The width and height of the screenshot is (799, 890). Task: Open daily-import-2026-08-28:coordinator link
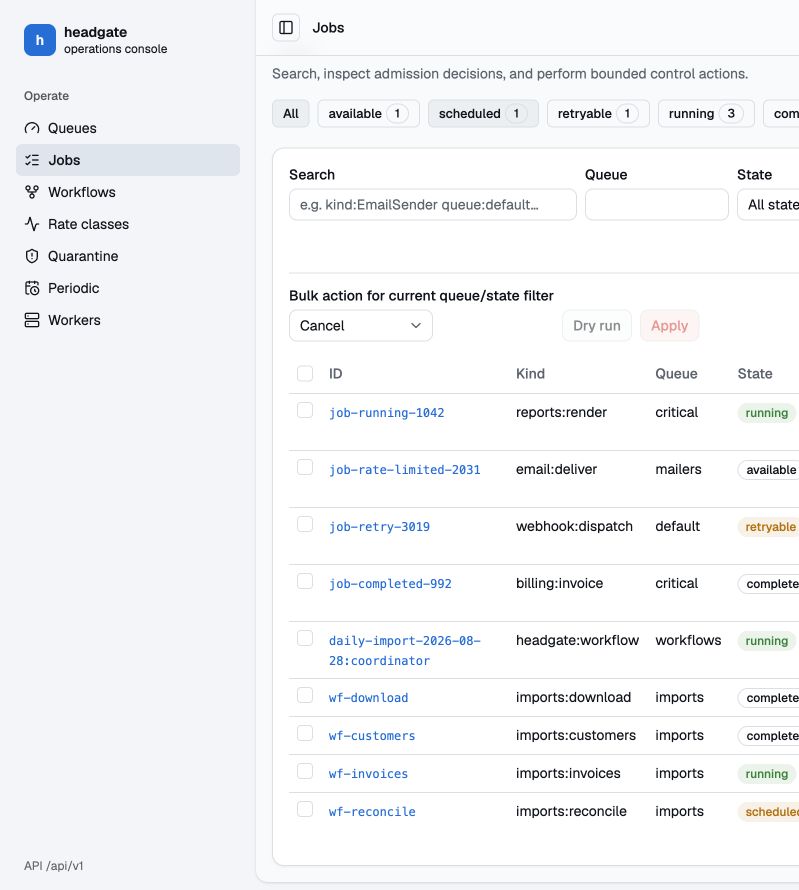point(405,651)
